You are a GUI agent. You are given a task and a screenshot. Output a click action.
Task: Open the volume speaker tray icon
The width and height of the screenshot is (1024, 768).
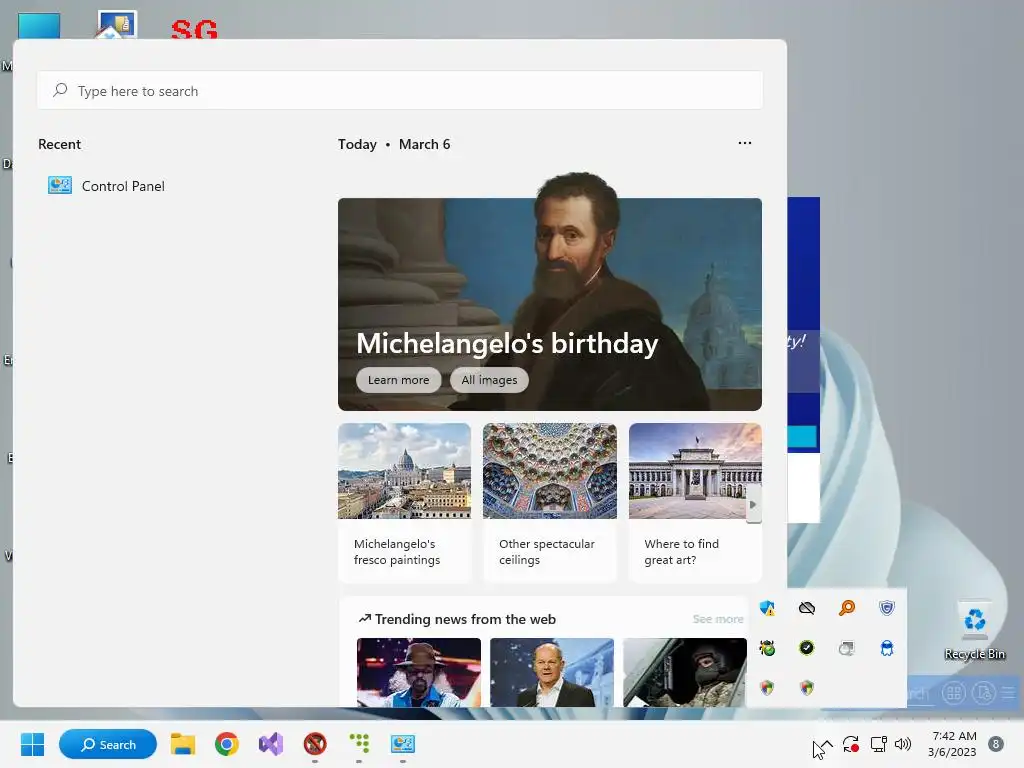point(903,744)
